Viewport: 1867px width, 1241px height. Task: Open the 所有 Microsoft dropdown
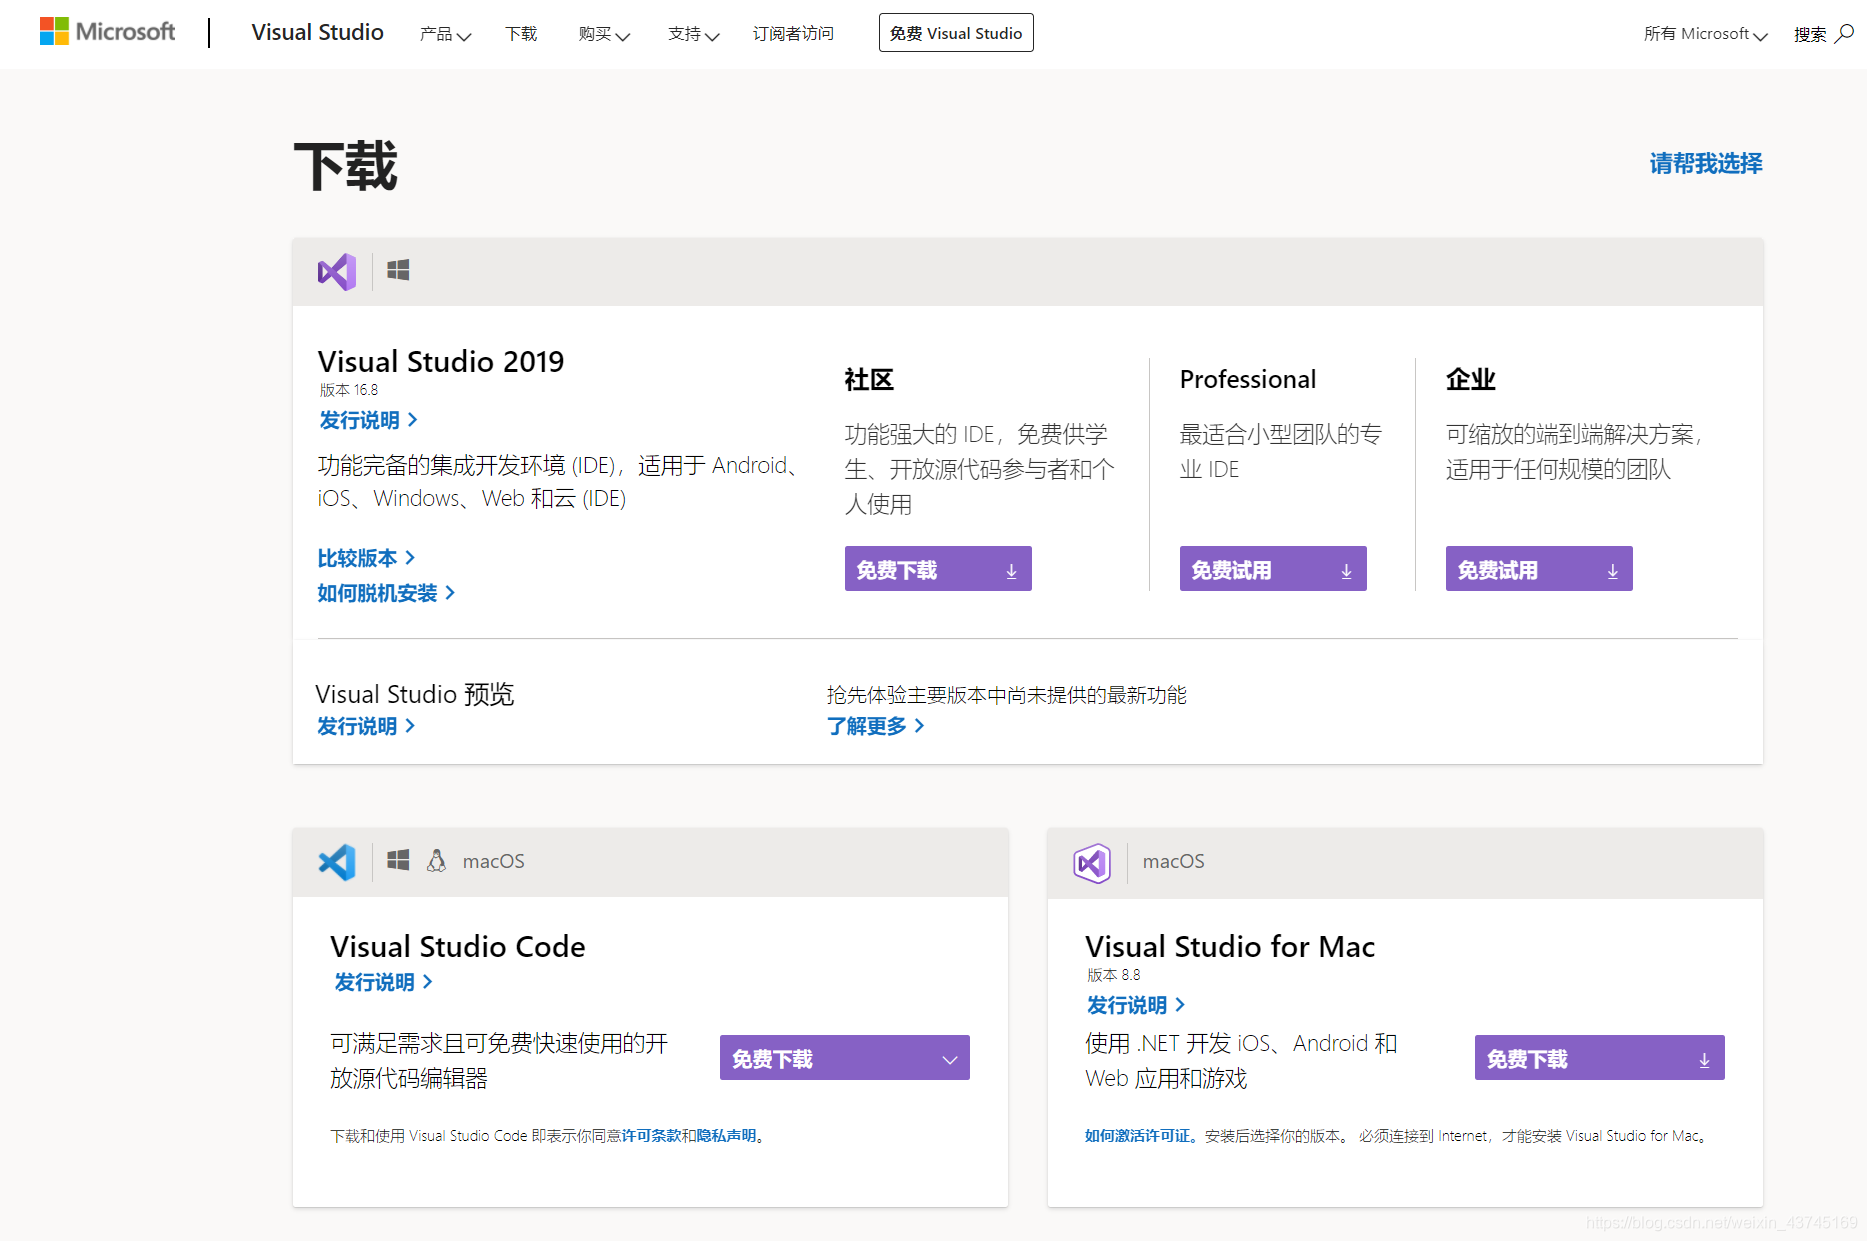[x=1706, y=34]
